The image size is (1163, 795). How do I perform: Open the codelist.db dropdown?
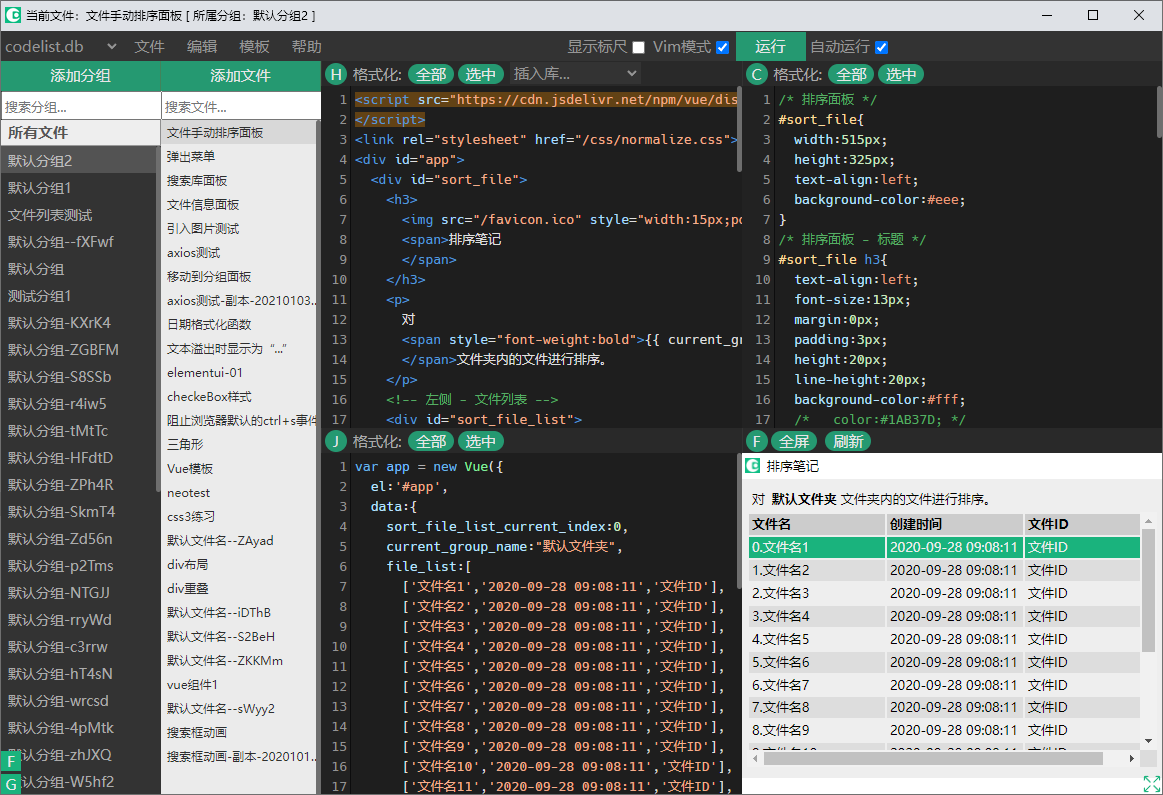point(61,47)
